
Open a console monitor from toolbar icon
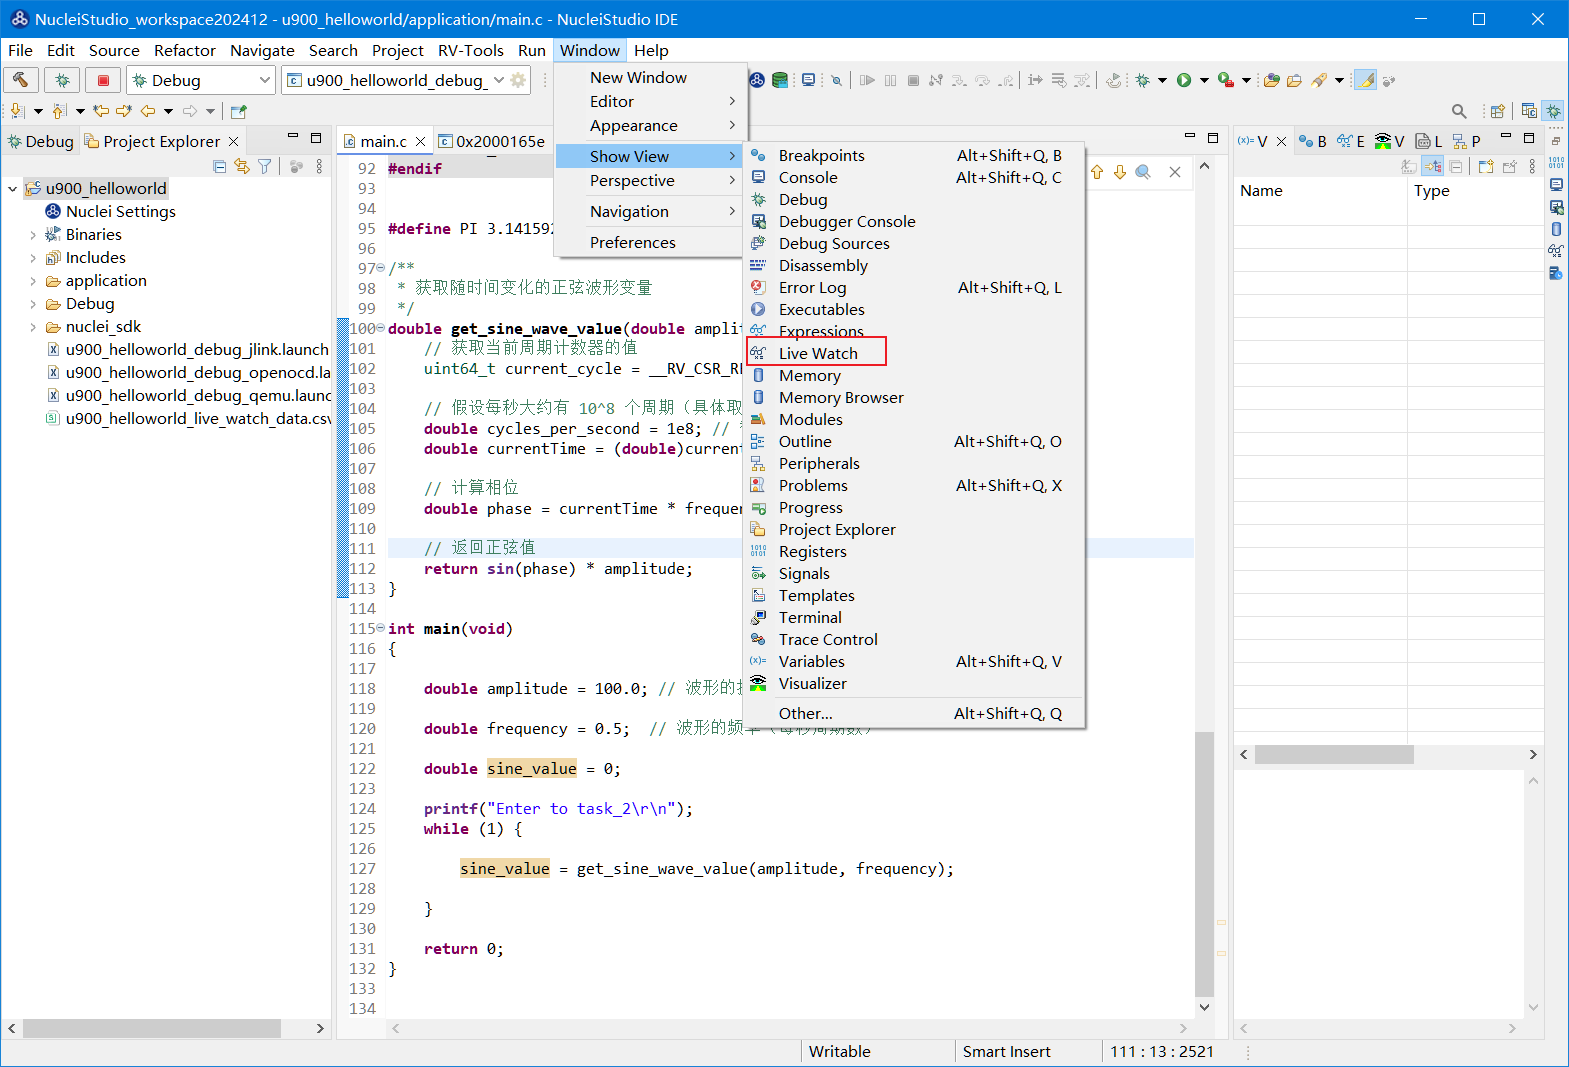(808, 80)
